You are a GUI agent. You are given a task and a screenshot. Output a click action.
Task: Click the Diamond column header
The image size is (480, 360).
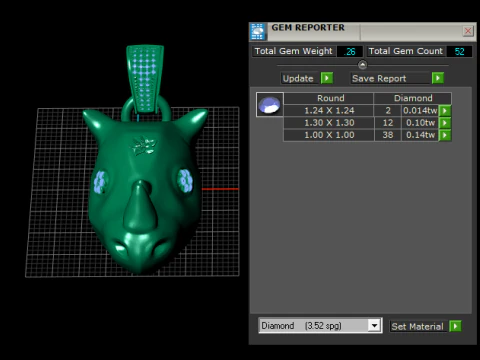(x=413, y=98)
